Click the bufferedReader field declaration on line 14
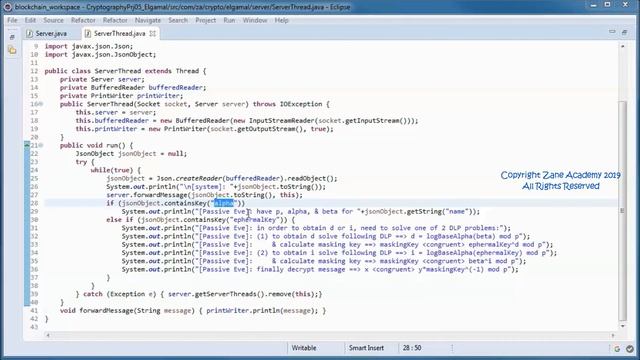This screenshot has height=360, width=640. [x=133, y=87]
